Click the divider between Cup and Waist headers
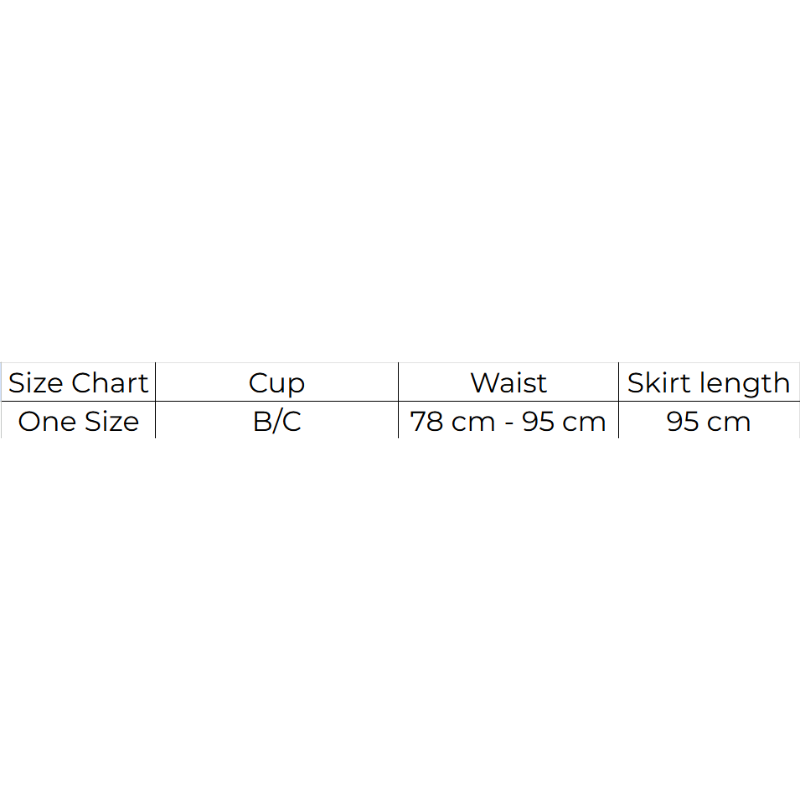The height and width of the screenshot is (800, 800). (398, 382)
